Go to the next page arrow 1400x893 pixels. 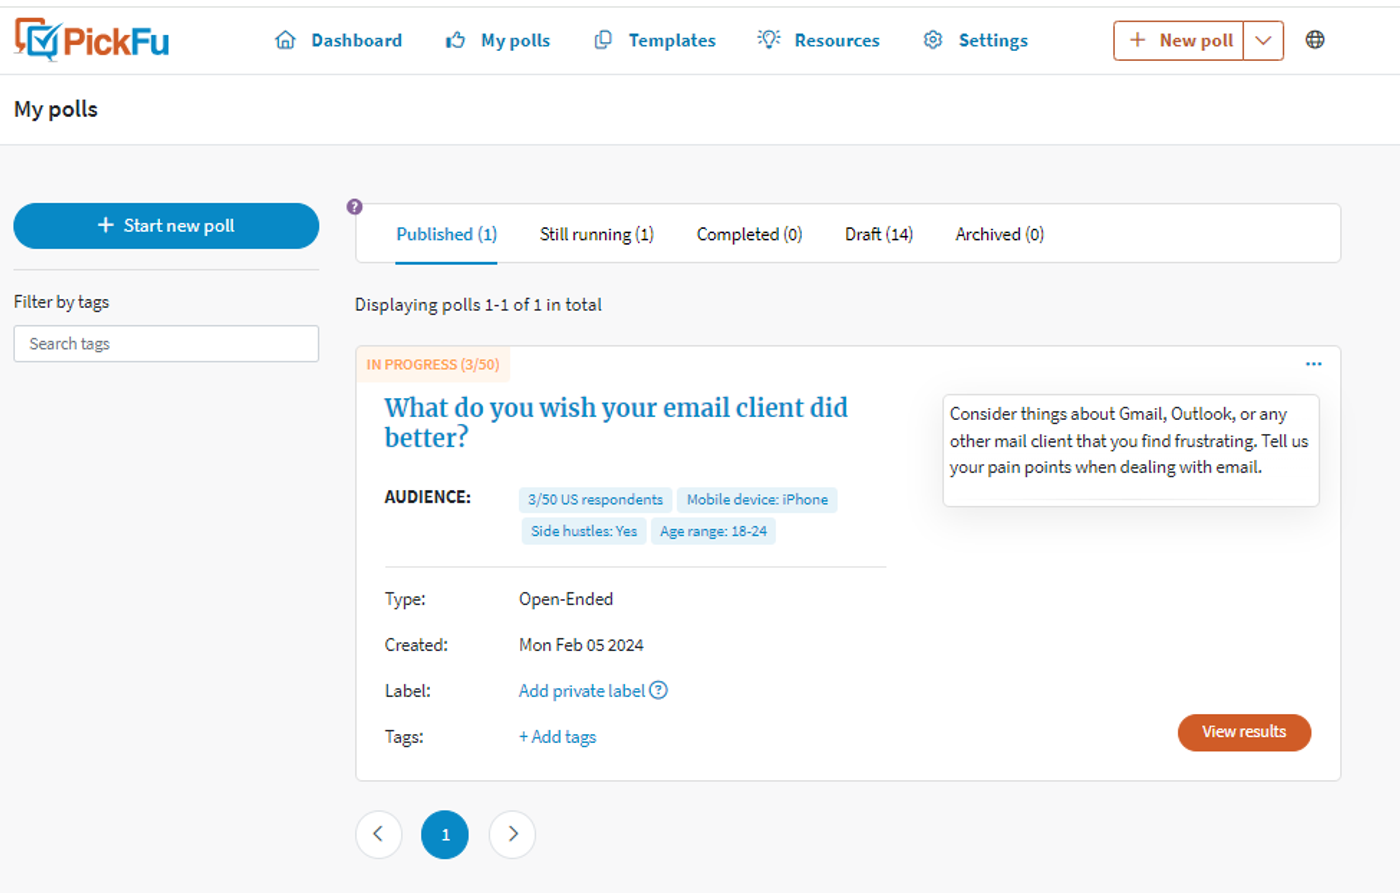tap(512, 834)
